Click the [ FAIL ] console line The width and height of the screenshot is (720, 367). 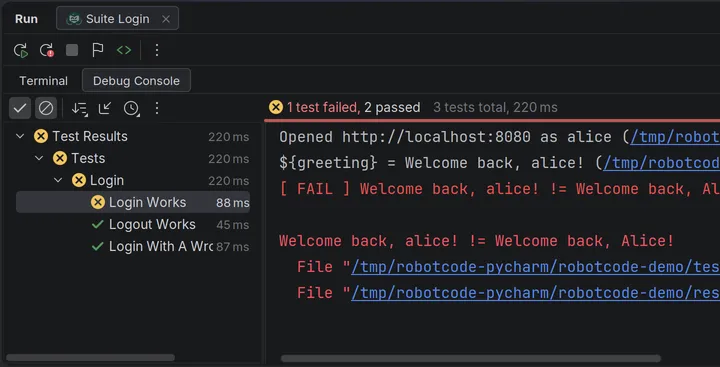click(500, 189)
